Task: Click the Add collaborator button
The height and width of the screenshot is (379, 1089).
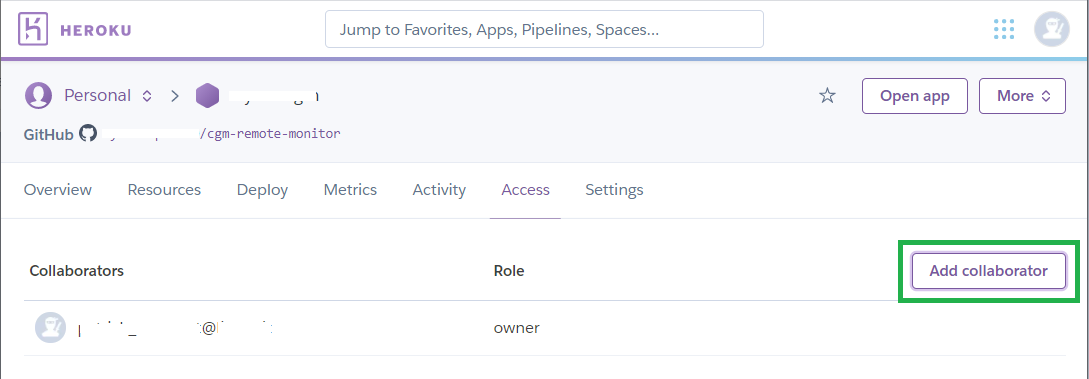Action: click(x=988, y=271)
